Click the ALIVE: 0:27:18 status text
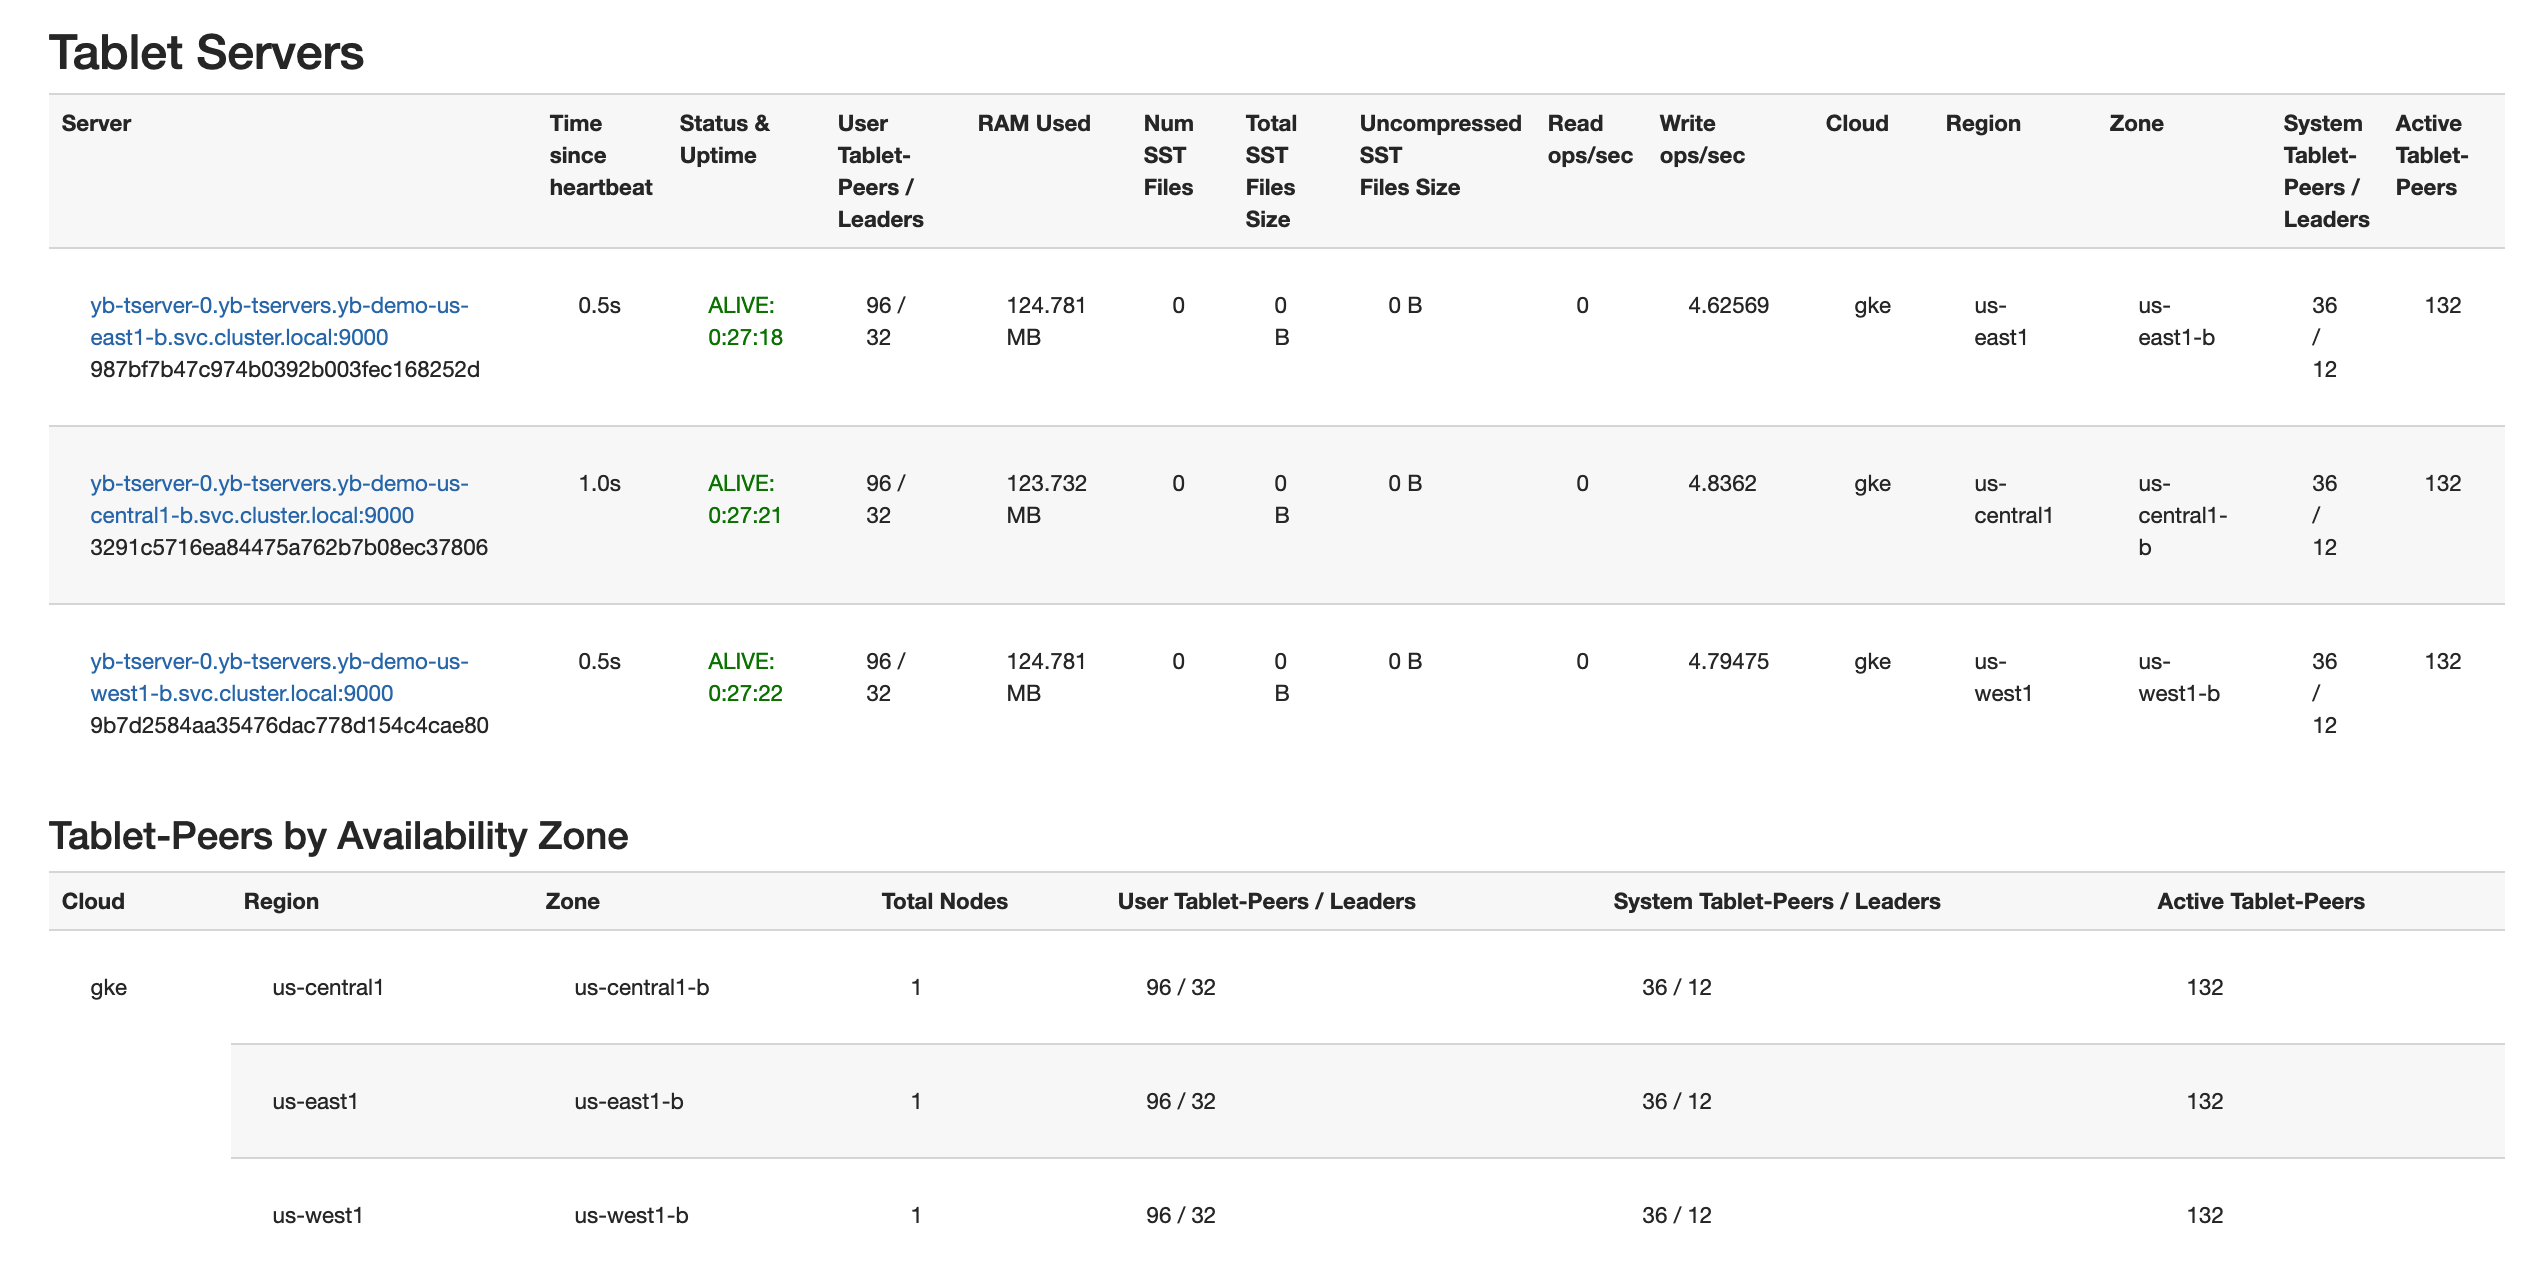 (x=744, y=321)
